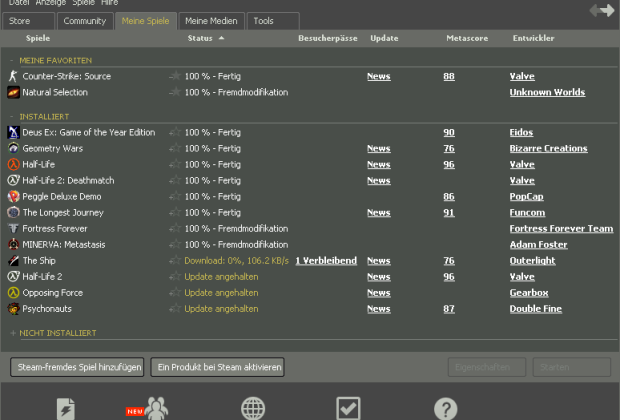Click the question mark help icon
The image size is (620, 420).
[446, 409]
